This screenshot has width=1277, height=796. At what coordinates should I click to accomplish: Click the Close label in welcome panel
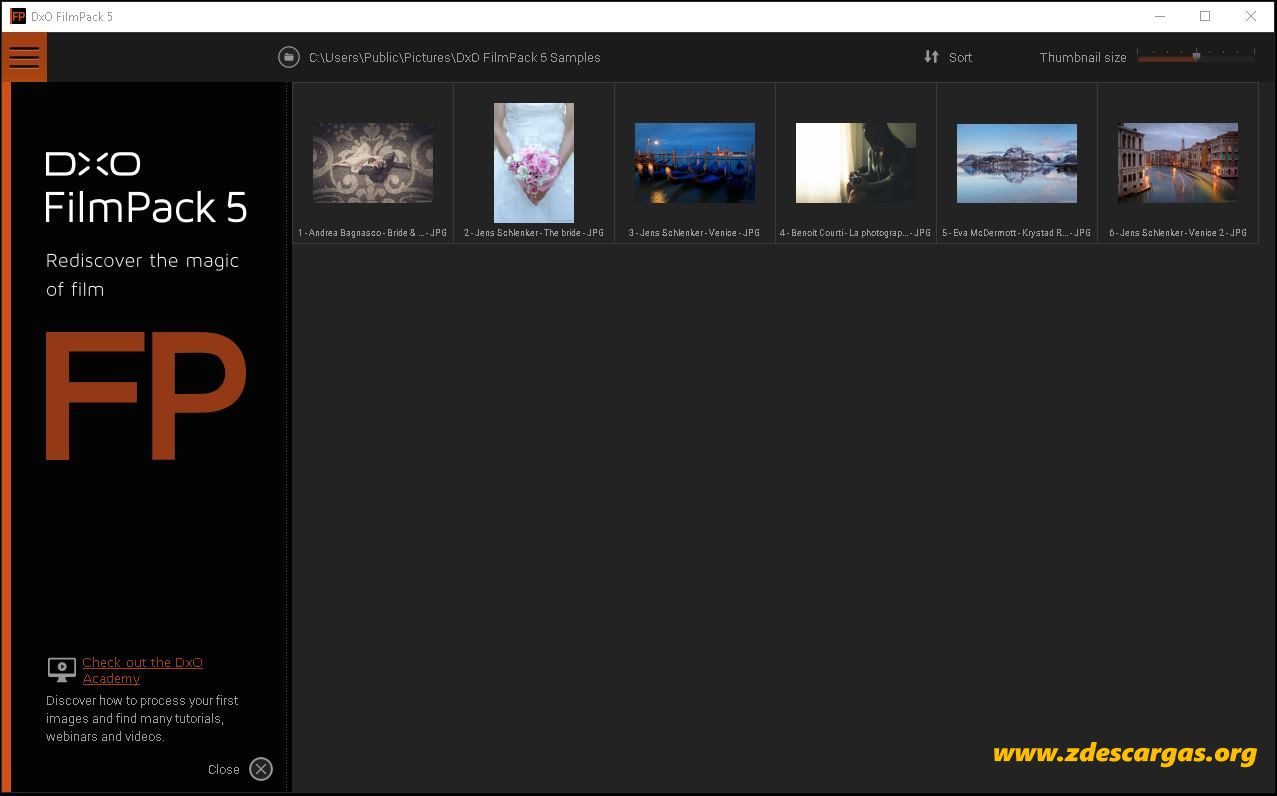click(223, 769)
